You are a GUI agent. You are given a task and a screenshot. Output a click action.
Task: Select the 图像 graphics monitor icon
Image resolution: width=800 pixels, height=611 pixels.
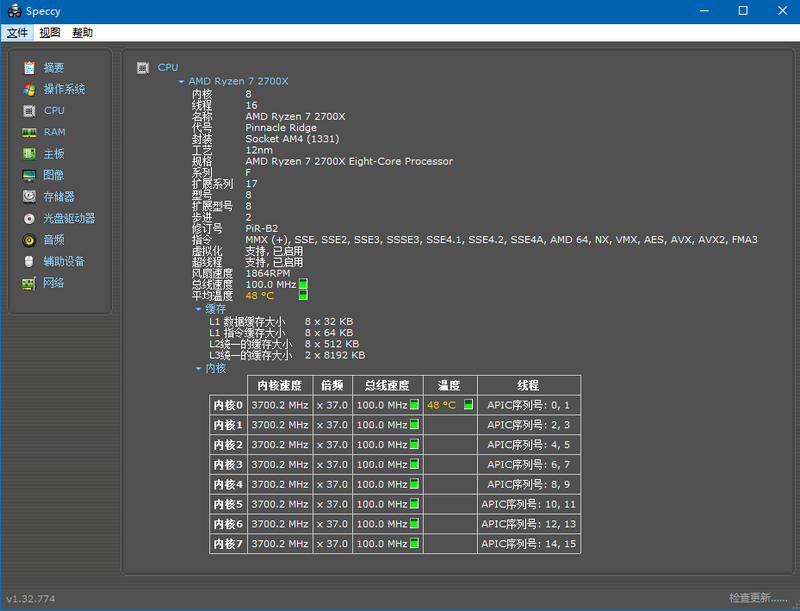29,175
